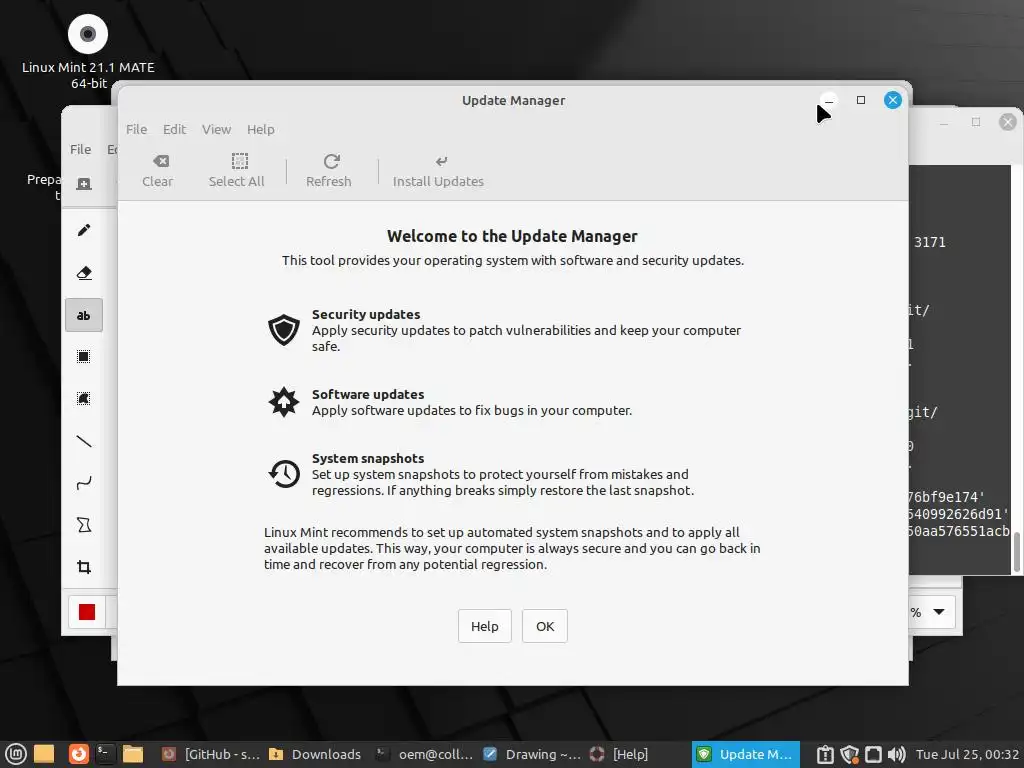This screenshot has height=768, width=1024.
Task: Click new image icon in Drawing window
Action: click(x=84, y=184)
